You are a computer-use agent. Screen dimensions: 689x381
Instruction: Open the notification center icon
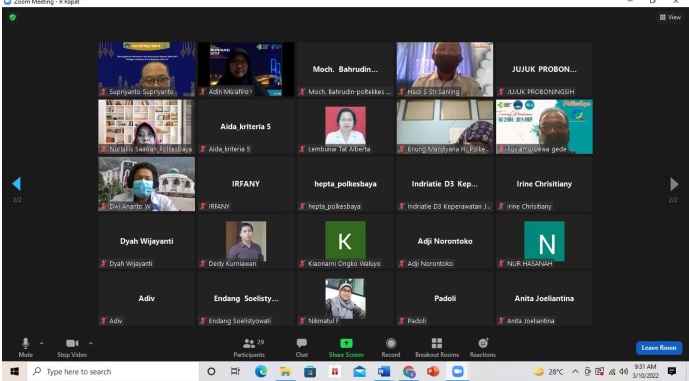[x=671, y=372]
